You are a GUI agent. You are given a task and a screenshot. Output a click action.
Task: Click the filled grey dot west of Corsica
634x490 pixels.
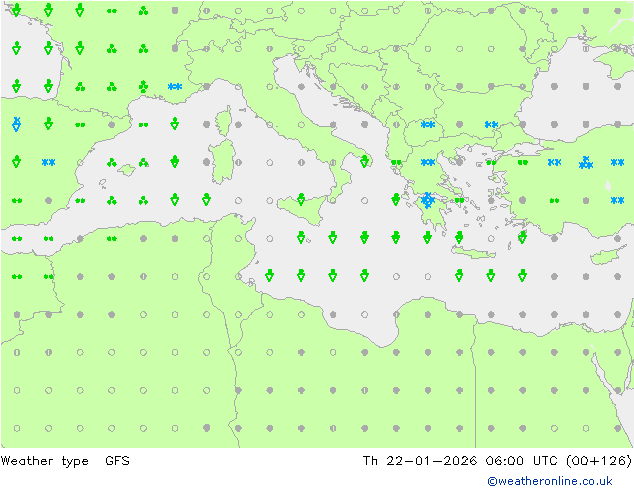(x=207, y=125)
